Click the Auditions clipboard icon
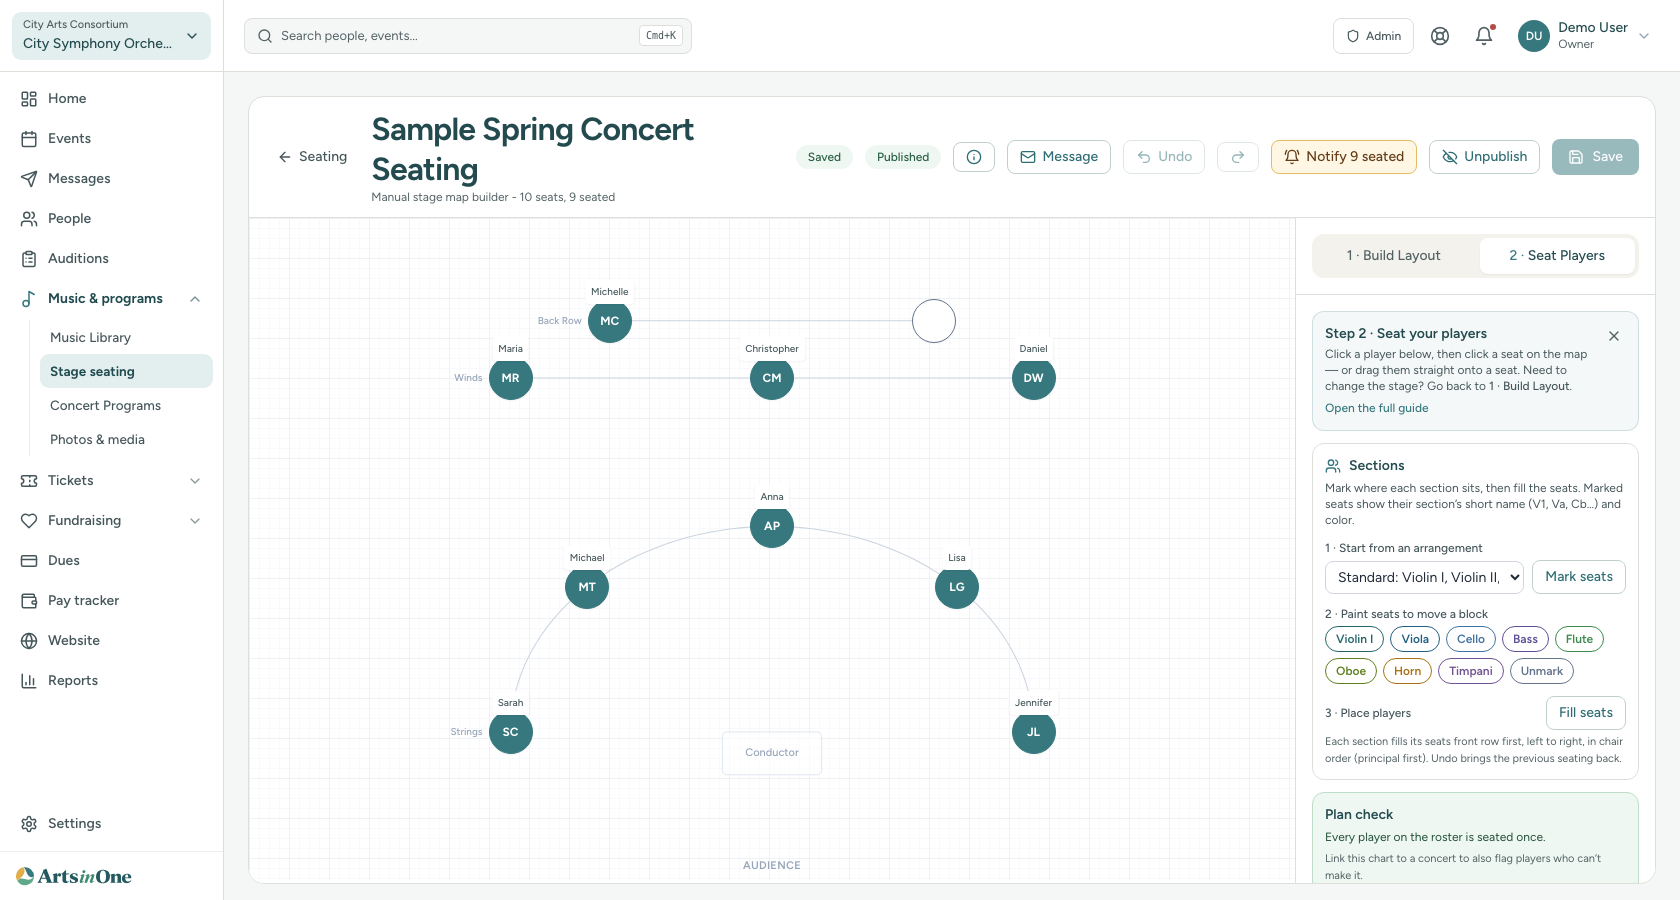 (x=29, y=259)
